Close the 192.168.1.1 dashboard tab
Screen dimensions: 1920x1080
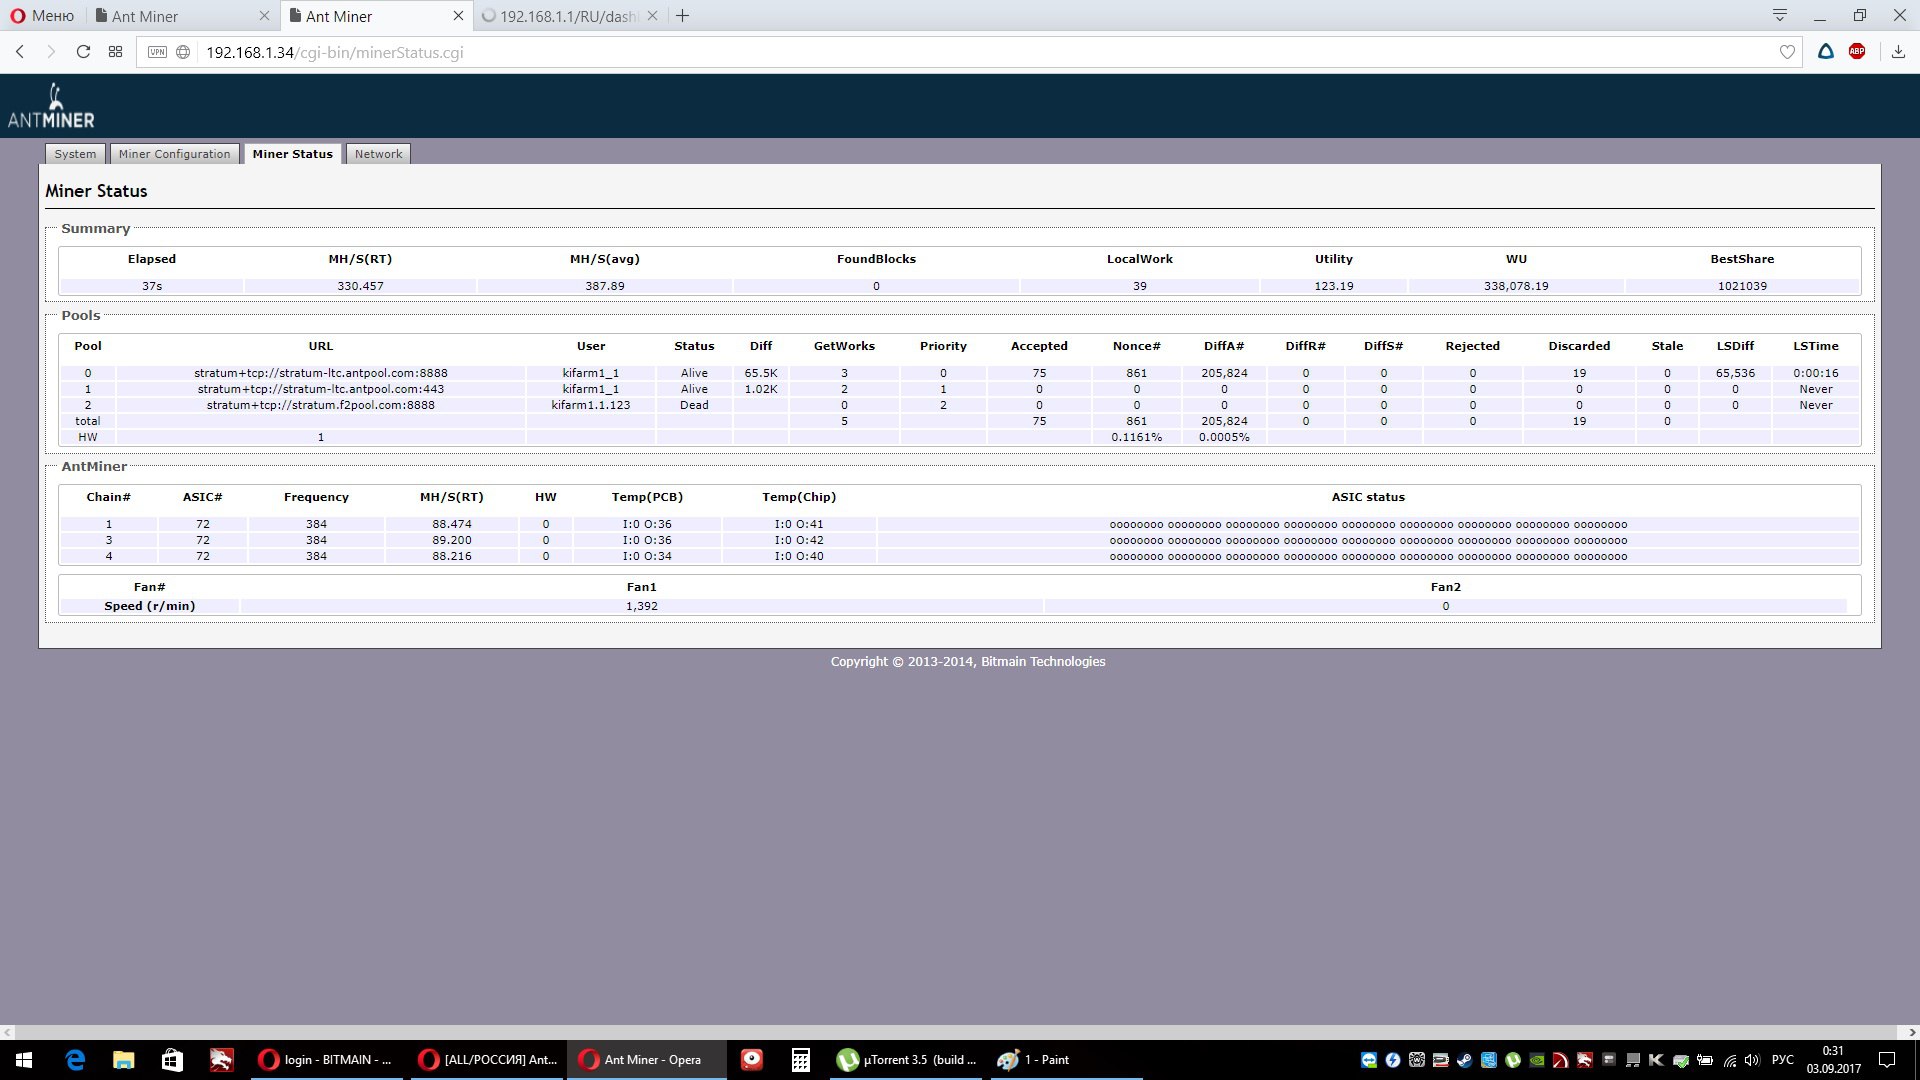click(652, 16)
